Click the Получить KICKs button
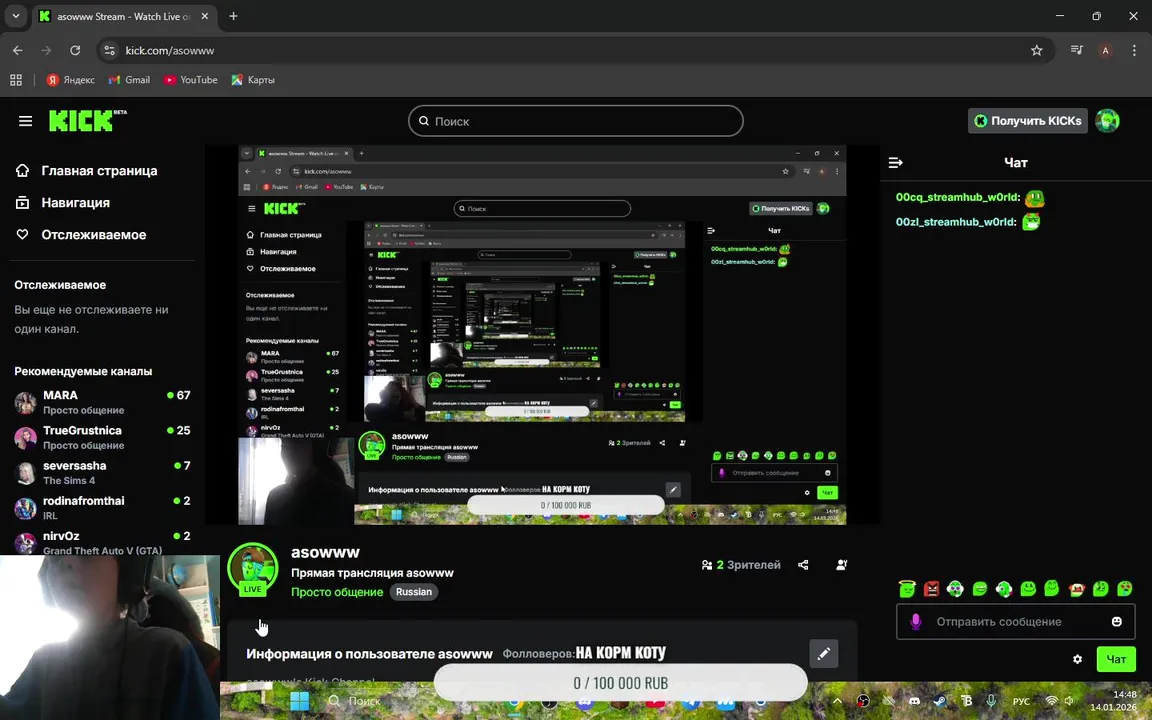1152x720 pixels. pyautogui.click(x=1027, y=121)
